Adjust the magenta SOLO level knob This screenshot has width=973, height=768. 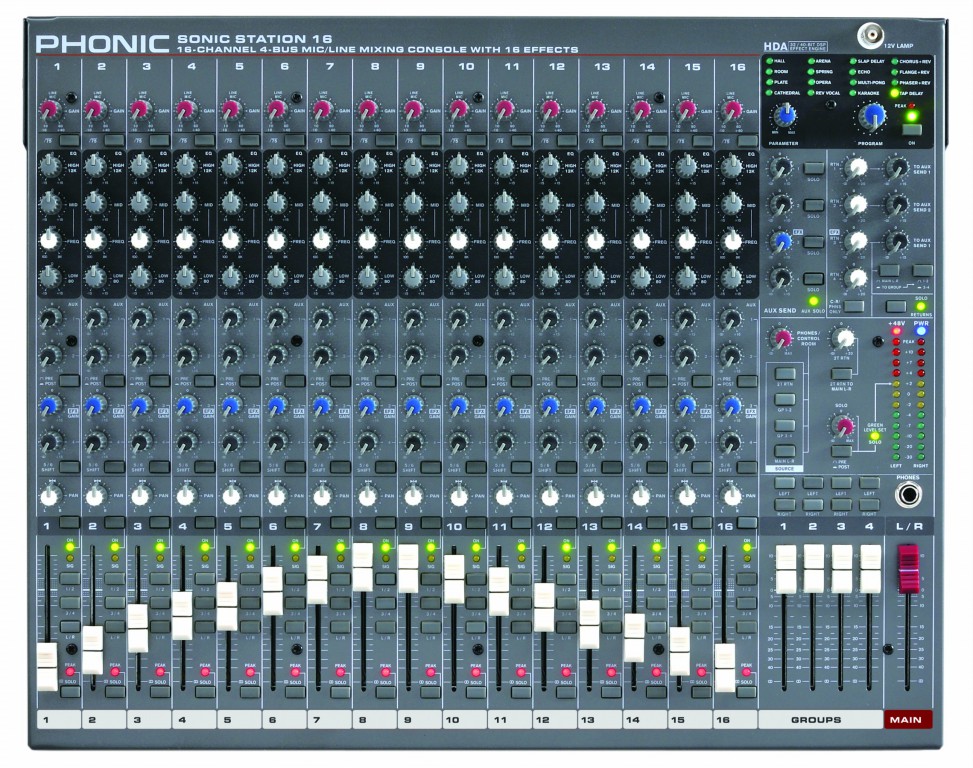tap(843, 426)
